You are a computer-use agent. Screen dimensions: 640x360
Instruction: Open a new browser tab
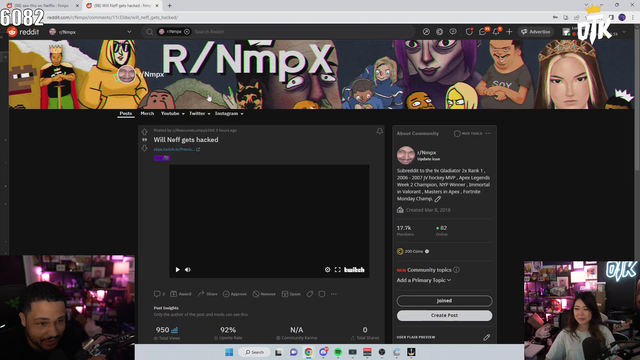pos(169,6)
